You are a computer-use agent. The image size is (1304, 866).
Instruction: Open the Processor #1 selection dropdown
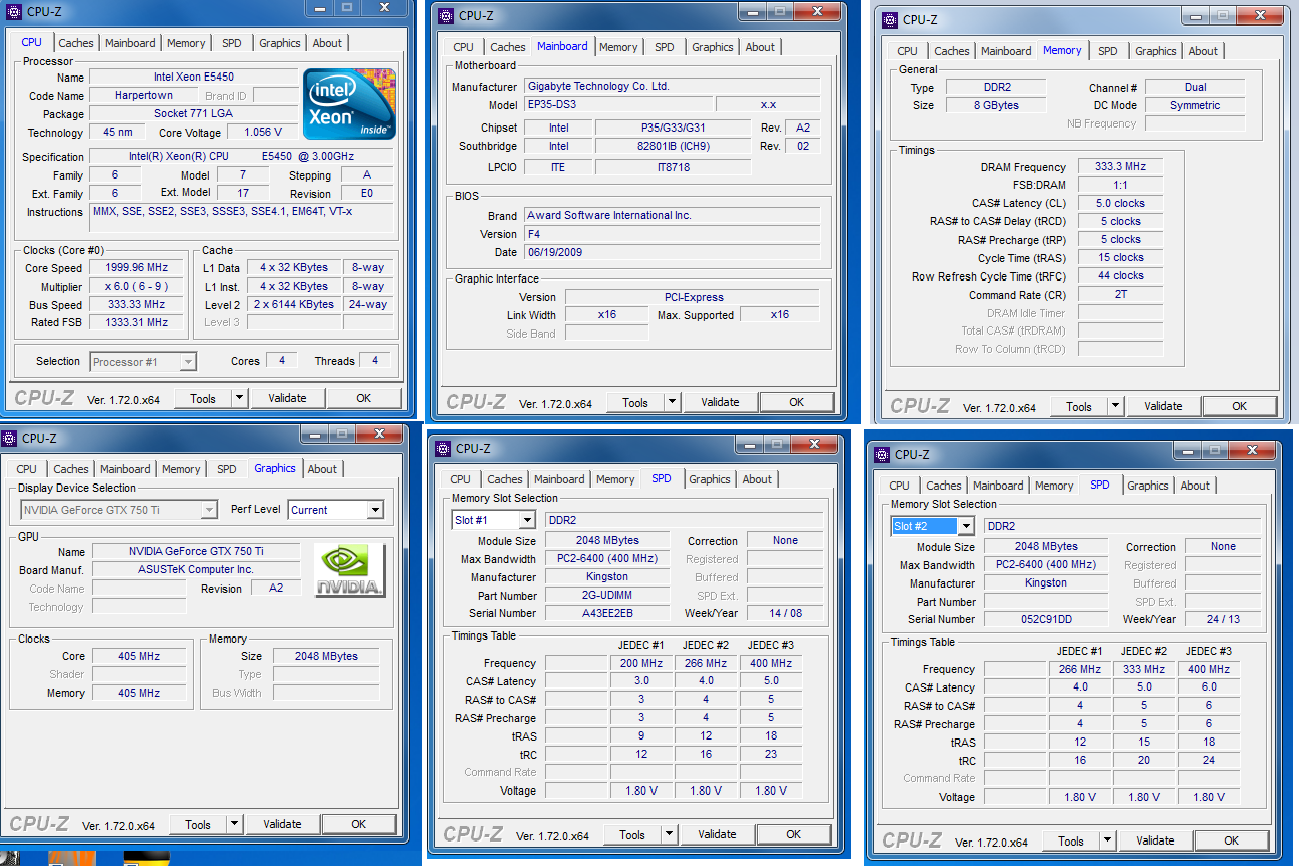point(188,362)
